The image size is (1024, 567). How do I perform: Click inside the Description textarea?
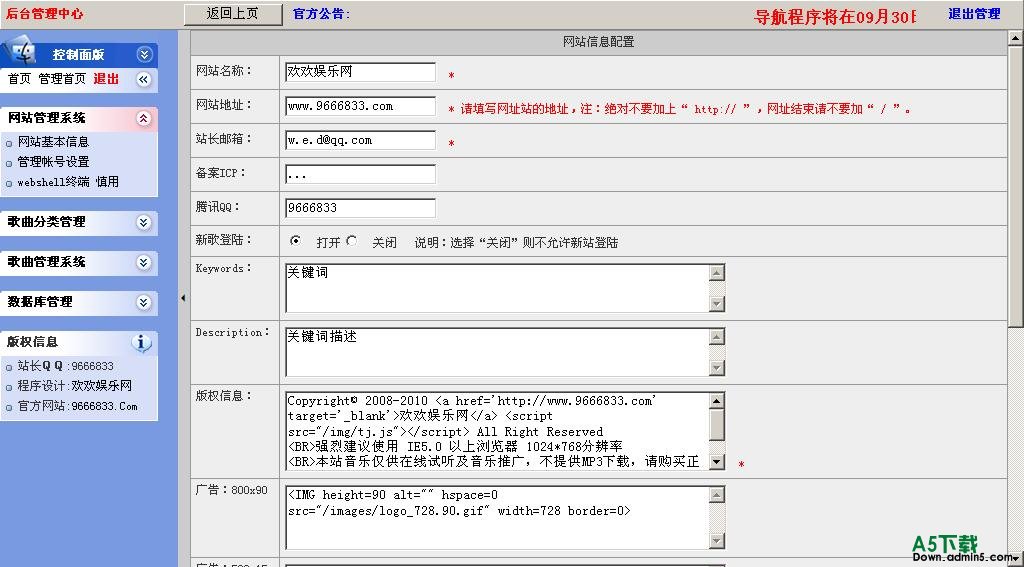[498, 352]
